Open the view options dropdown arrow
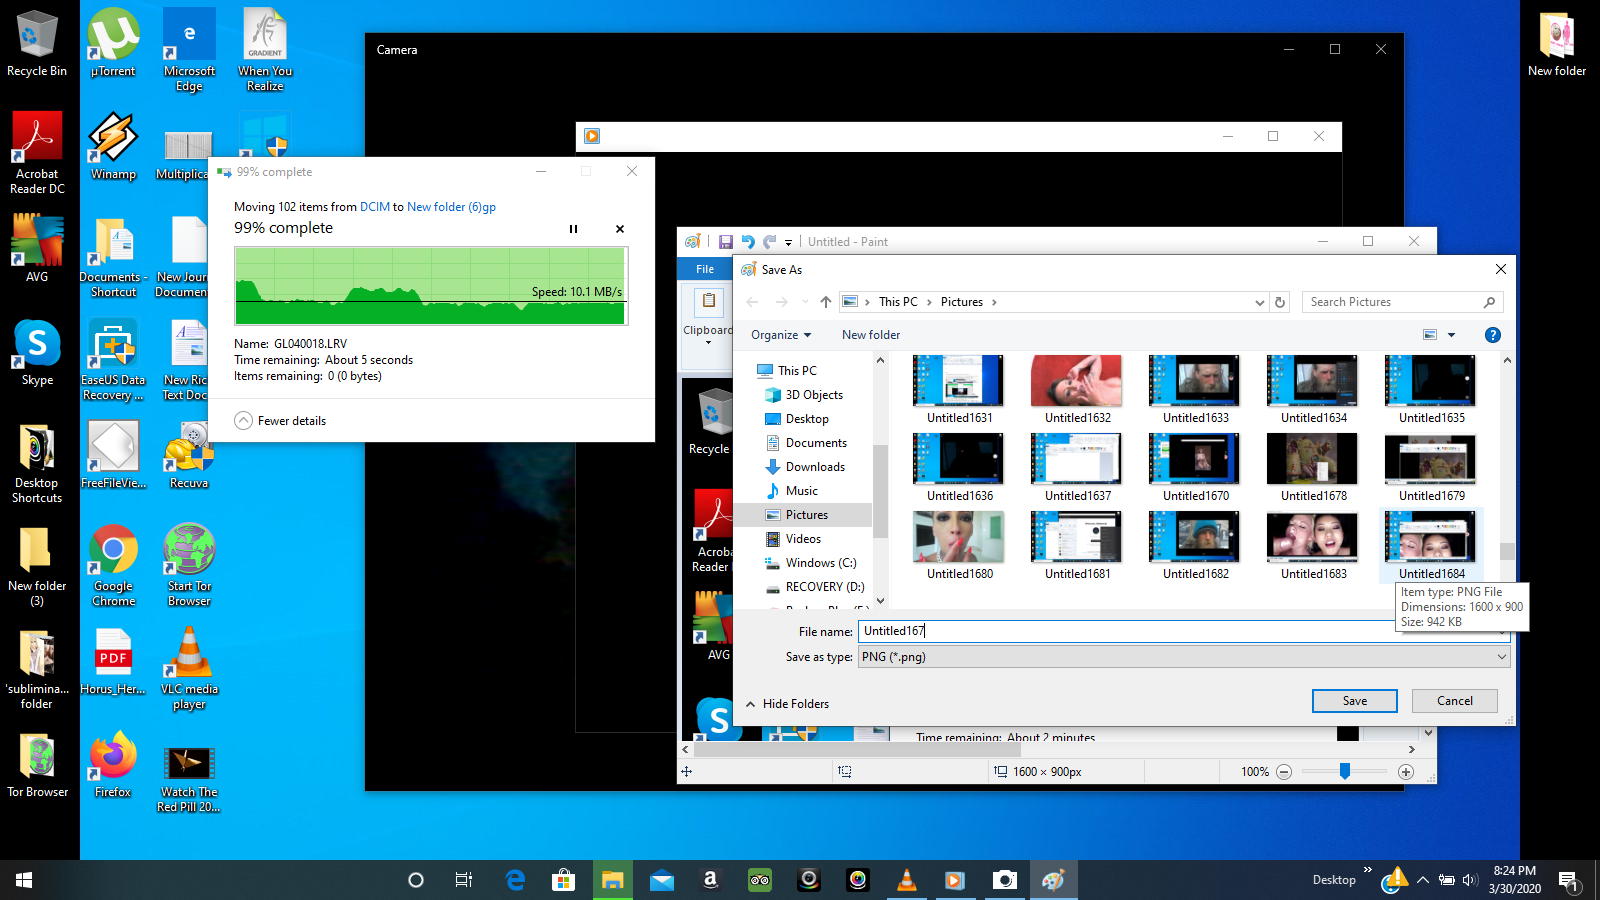This screenshot has width=1600, height=900. tap(1452, 335)
